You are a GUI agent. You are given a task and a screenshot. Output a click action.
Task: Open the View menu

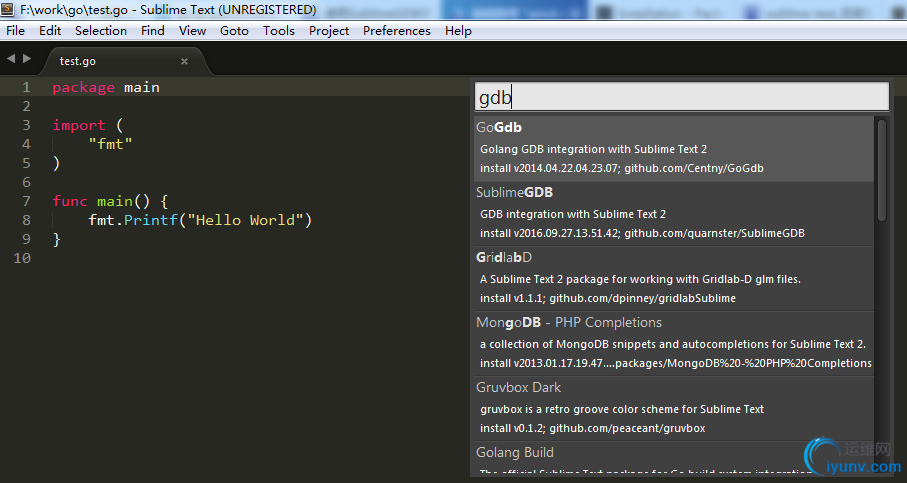[192, 31]
